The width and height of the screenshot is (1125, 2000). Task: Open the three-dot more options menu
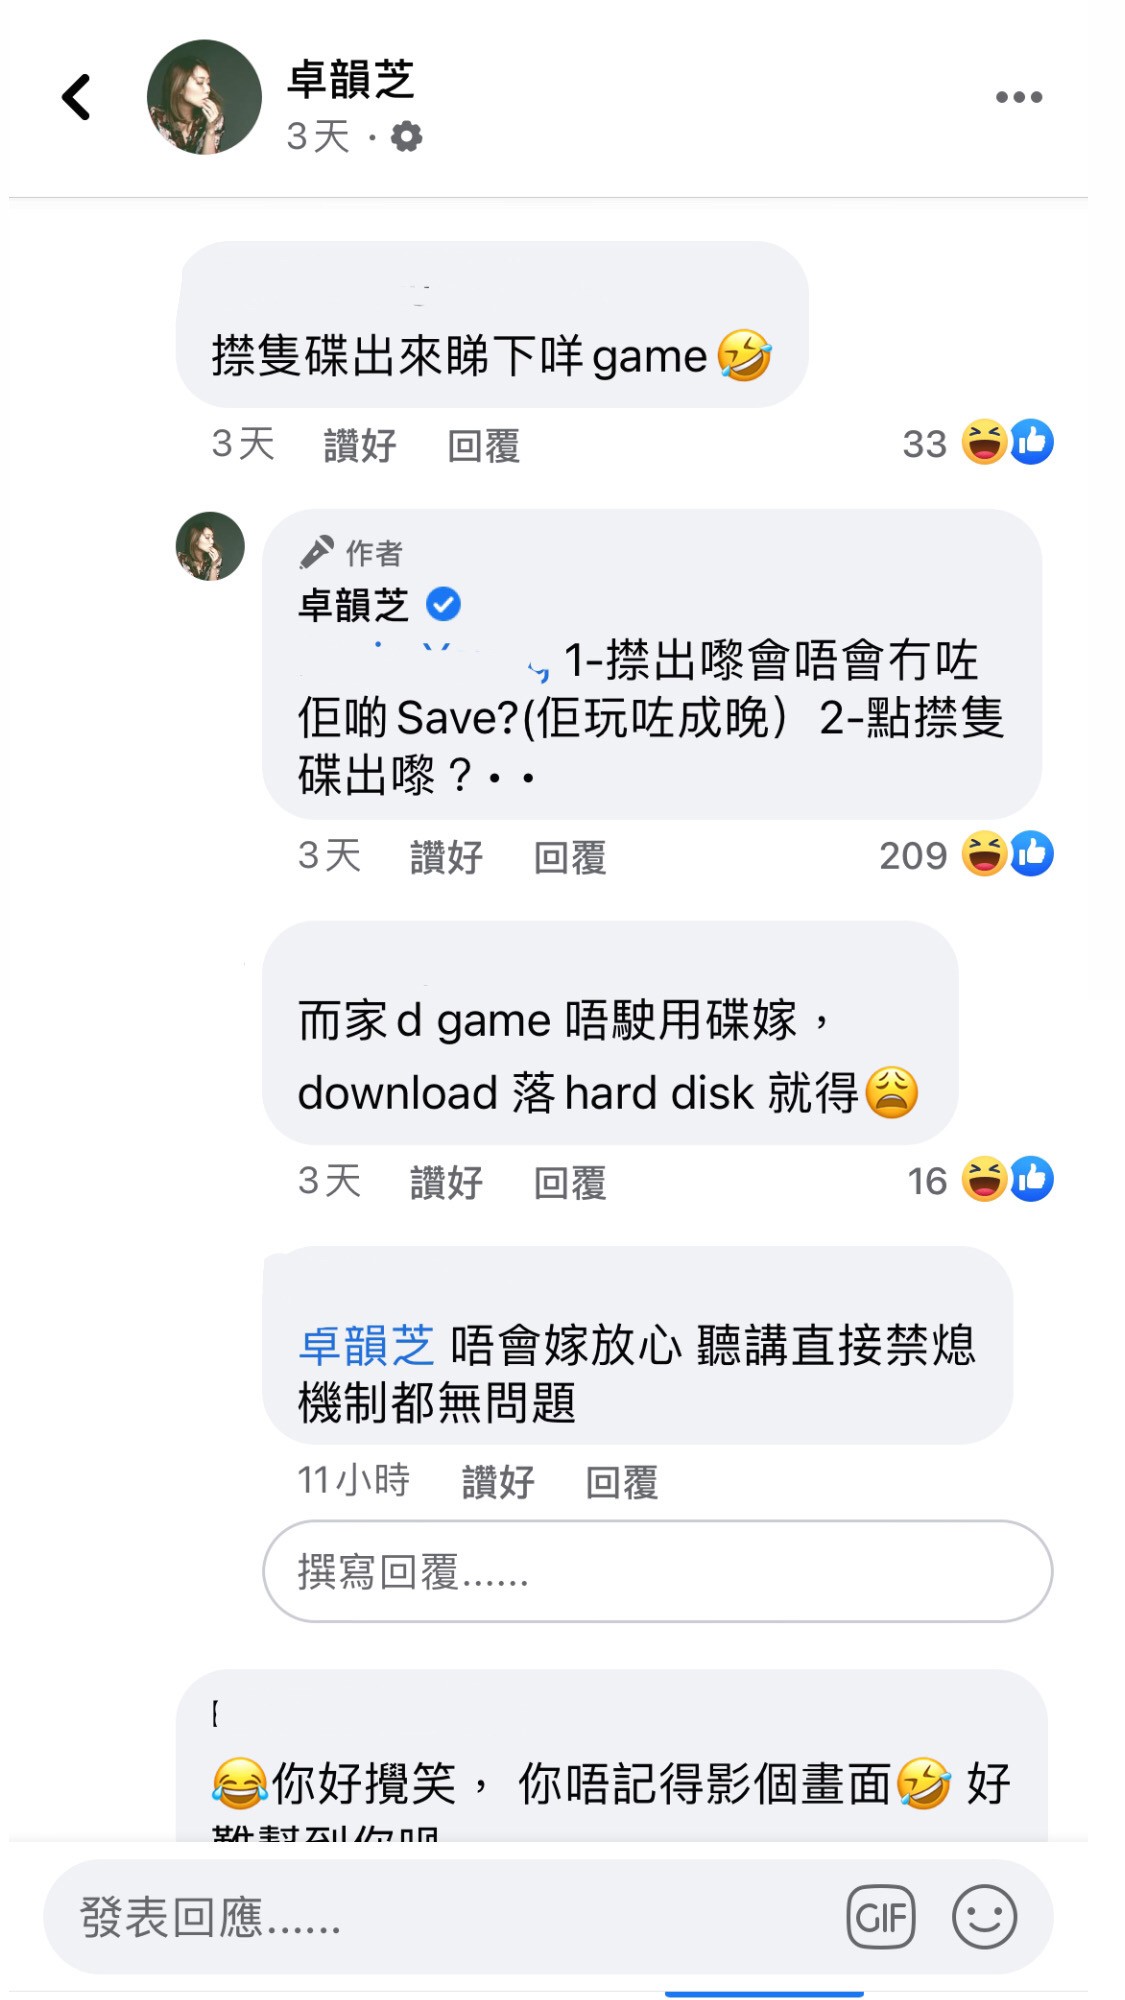click(x=1019, y=97)
